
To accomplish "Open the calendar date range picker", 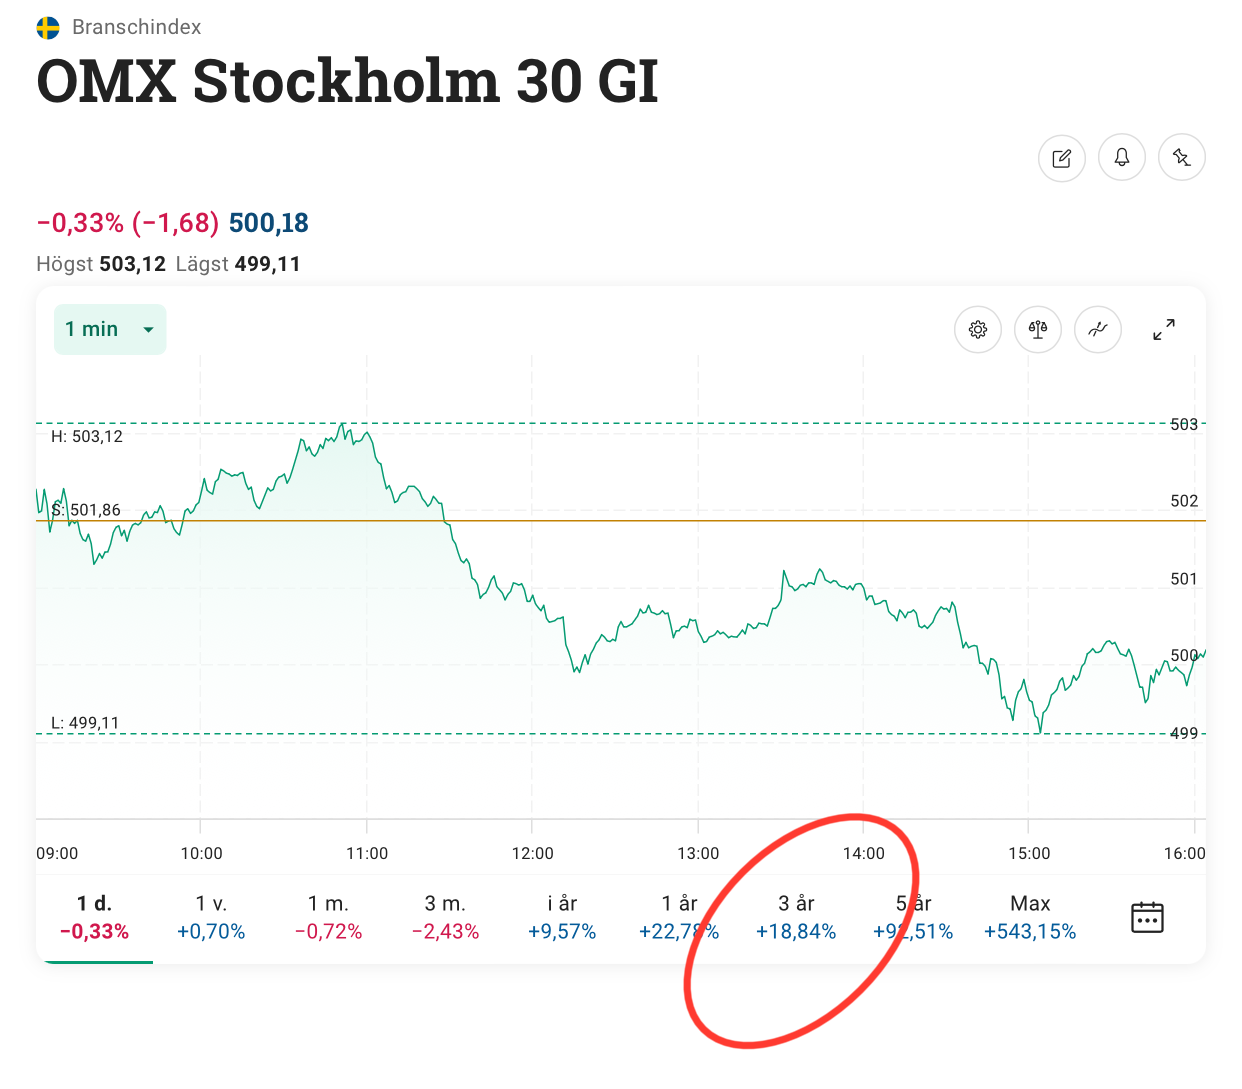I will click(x=1146, y=917).
